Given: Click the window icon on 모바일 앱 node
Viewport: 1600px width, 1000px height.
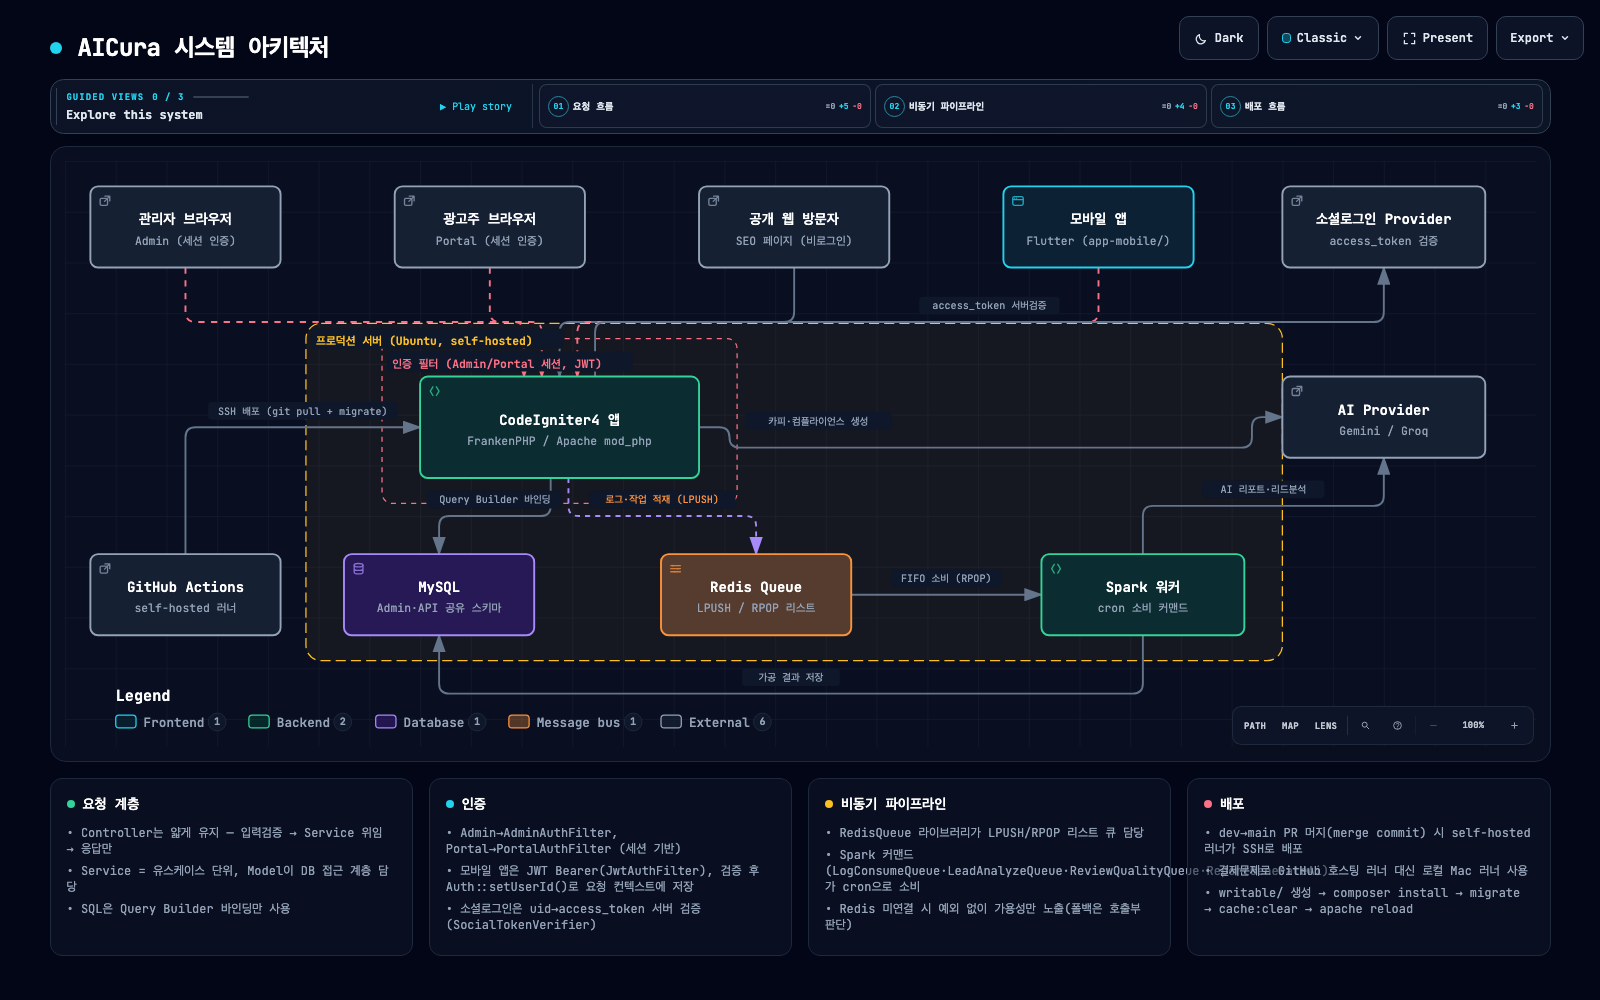Looking at the screenshot, I should [1018, 201].
